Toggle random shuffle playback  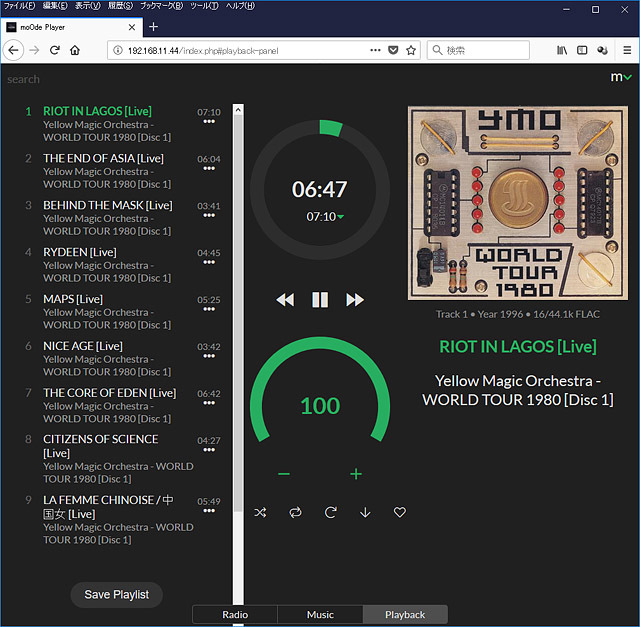pyautogui.click(x=260, y=512)
